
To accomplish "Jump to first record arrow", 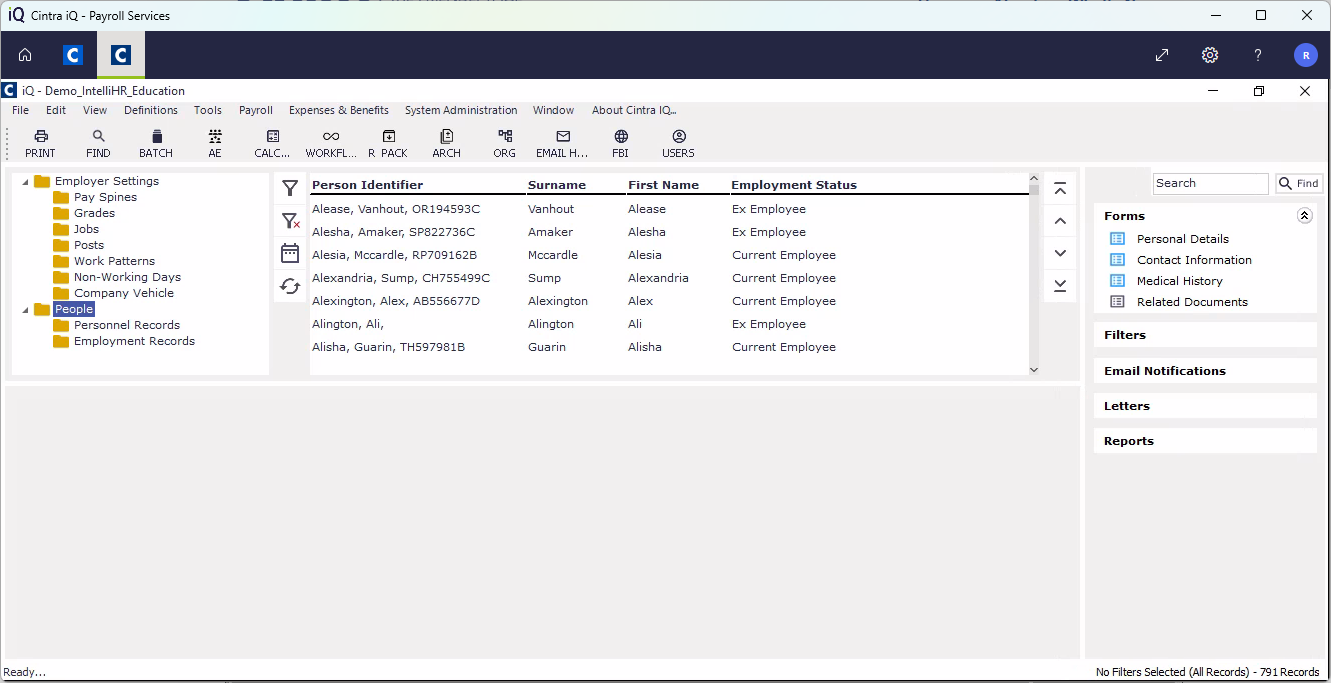I will (1061, 189).
